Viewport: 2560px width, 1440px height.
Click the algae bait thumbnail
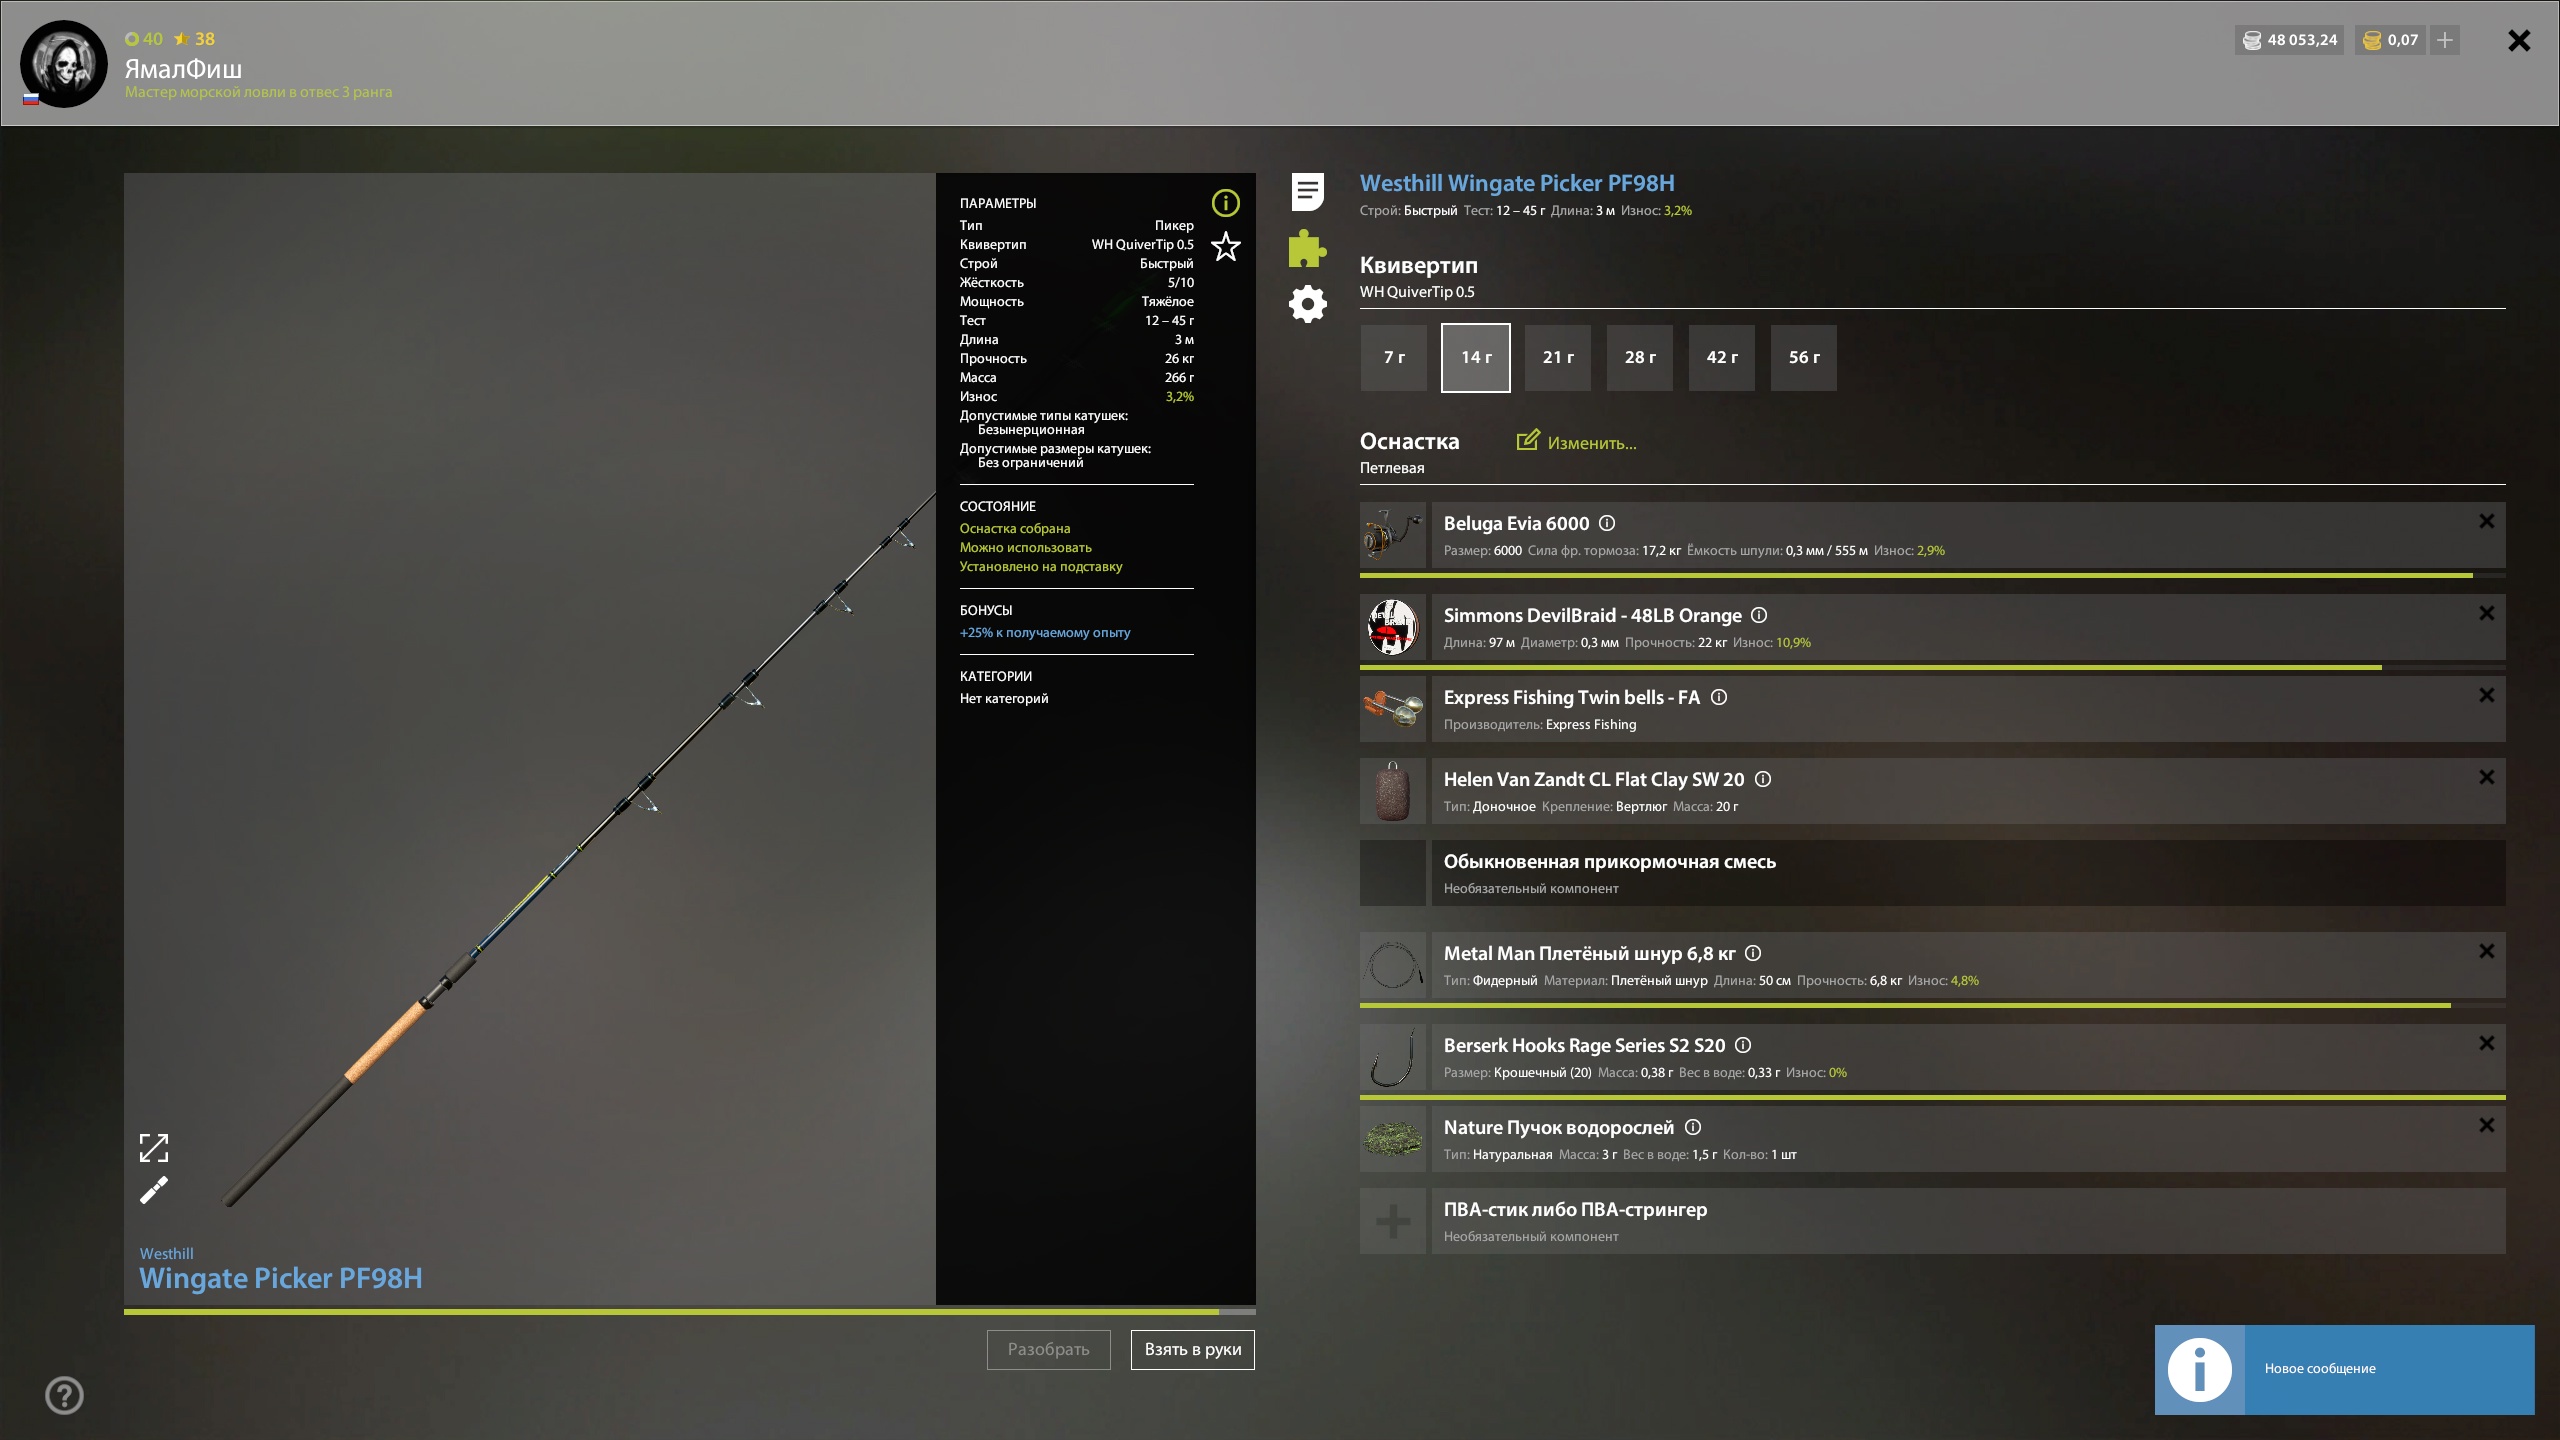pos(1393,1139)
